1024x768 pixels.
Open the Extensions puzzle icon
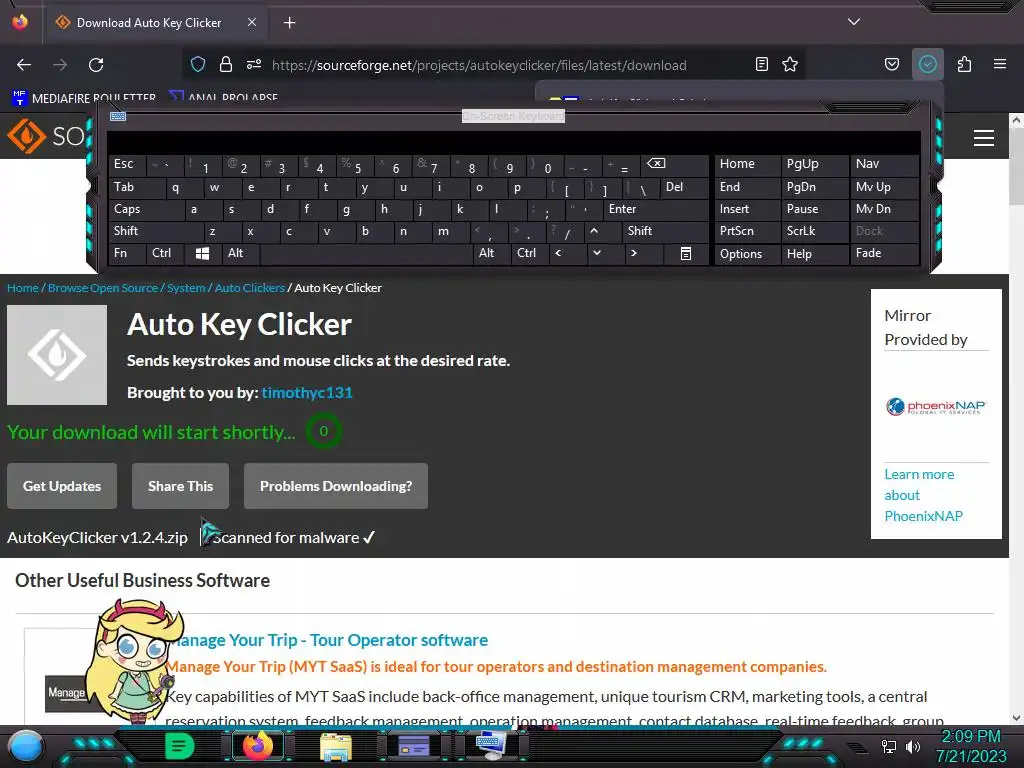[x=964, y=65]
